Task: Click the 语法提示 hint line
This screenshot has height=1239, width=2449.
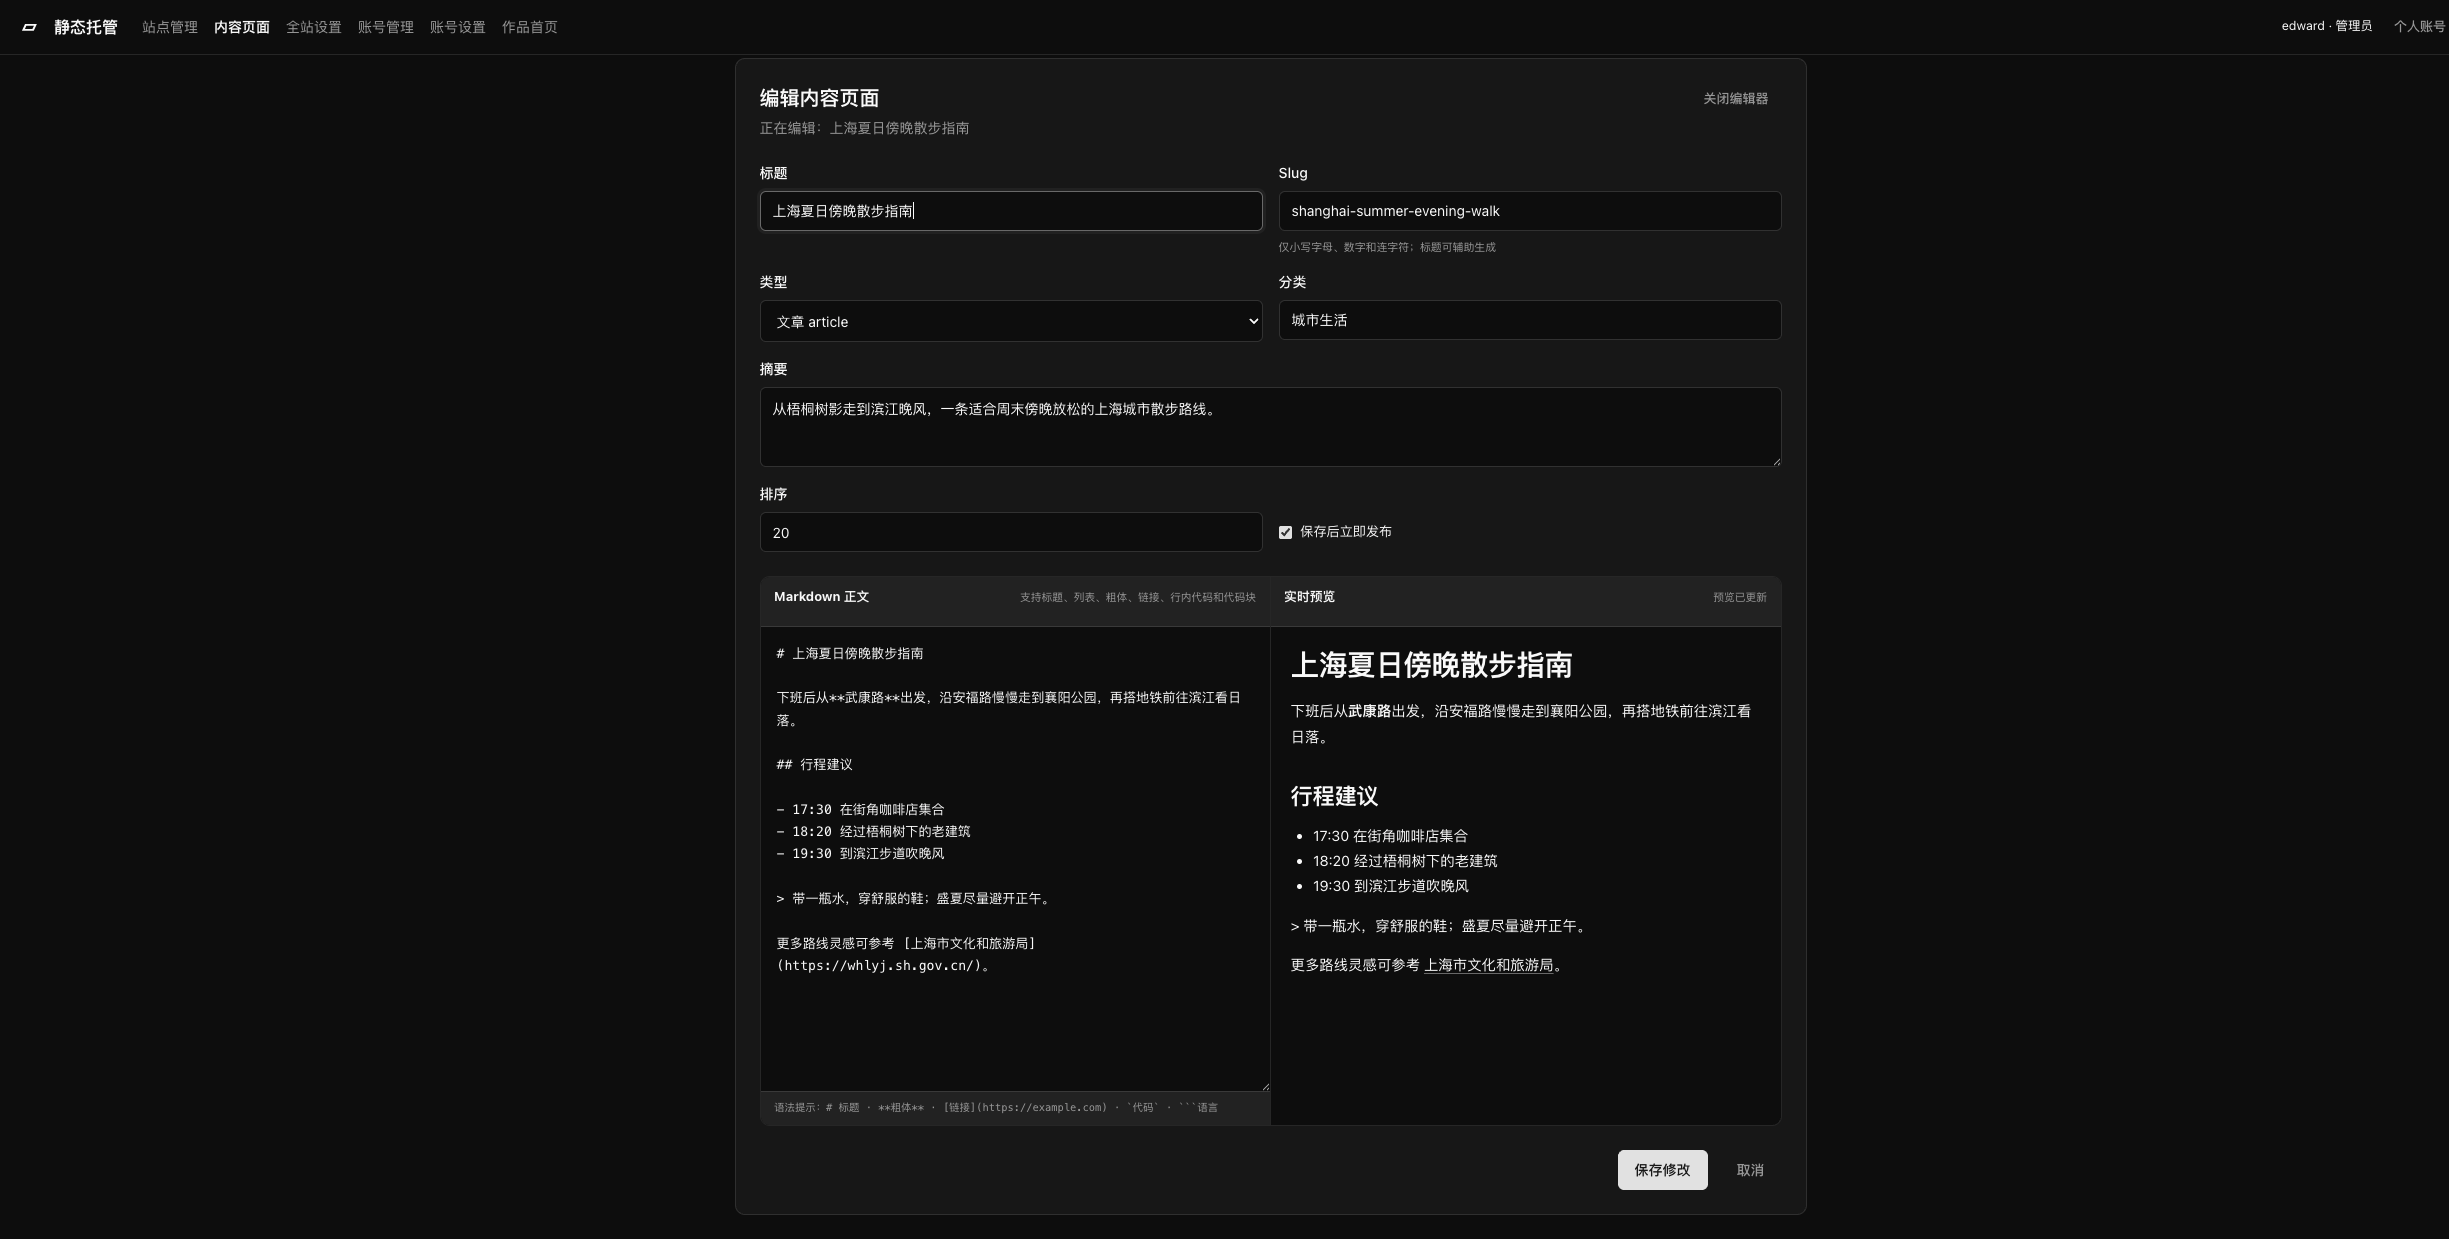Action: [x=996, y=1107]
